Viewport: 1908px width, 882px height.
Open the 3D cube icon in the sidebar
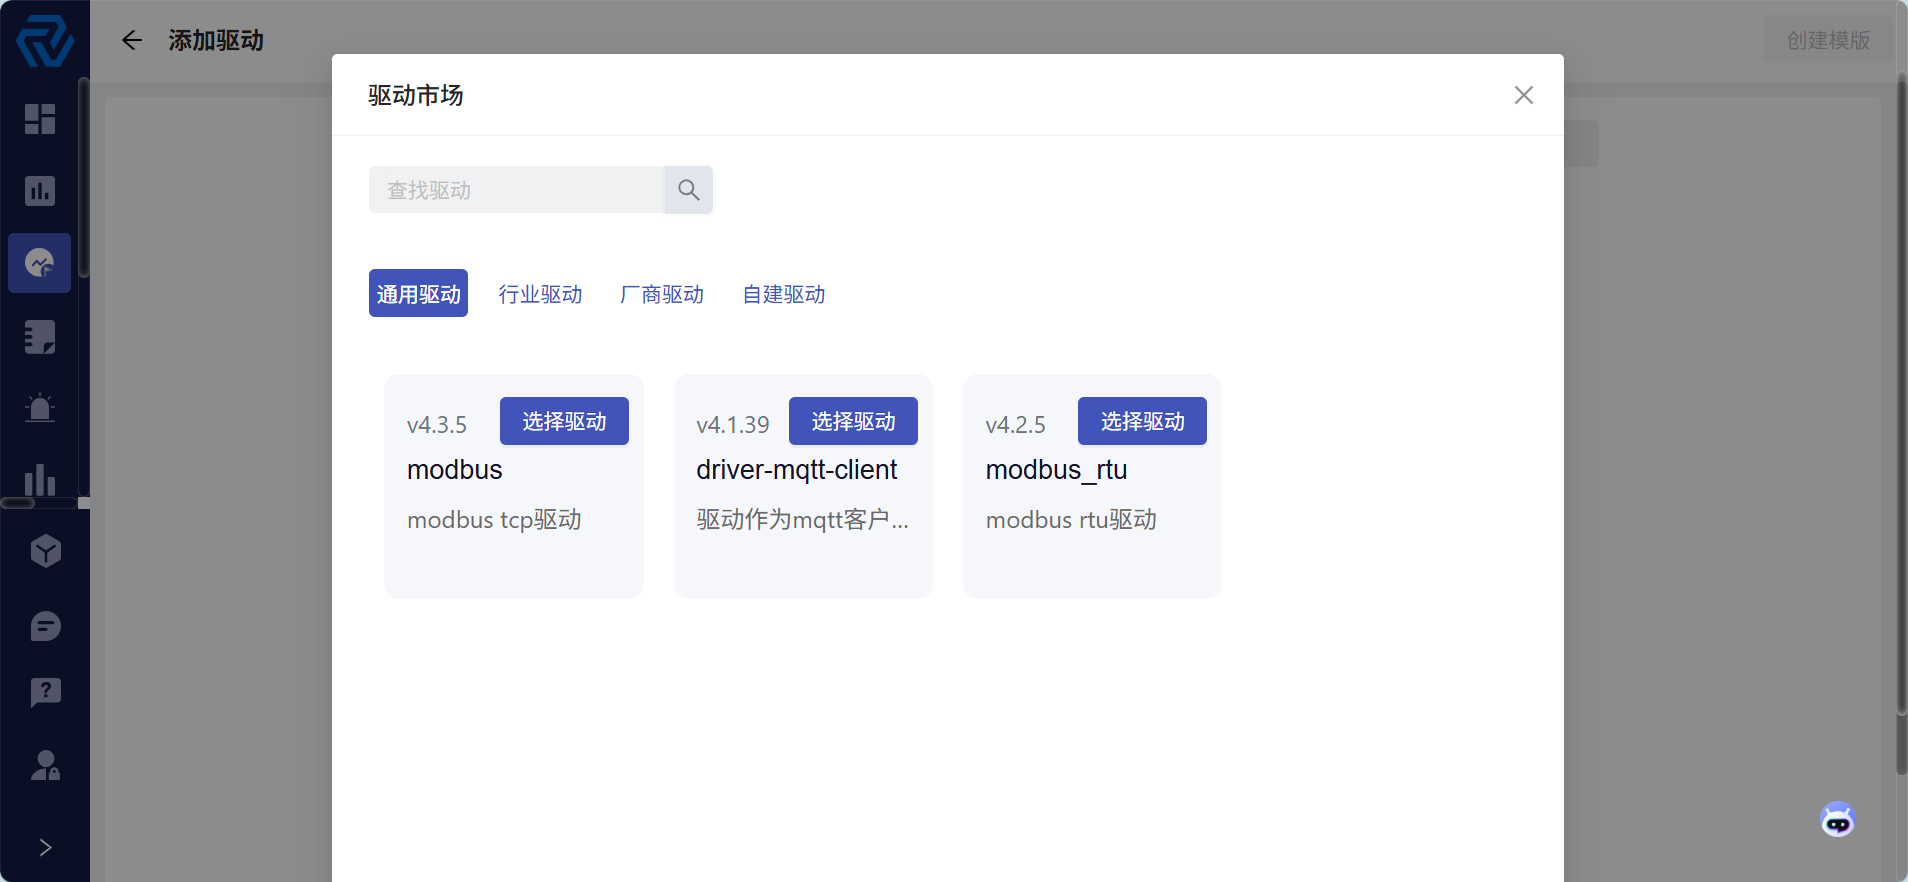46,551
